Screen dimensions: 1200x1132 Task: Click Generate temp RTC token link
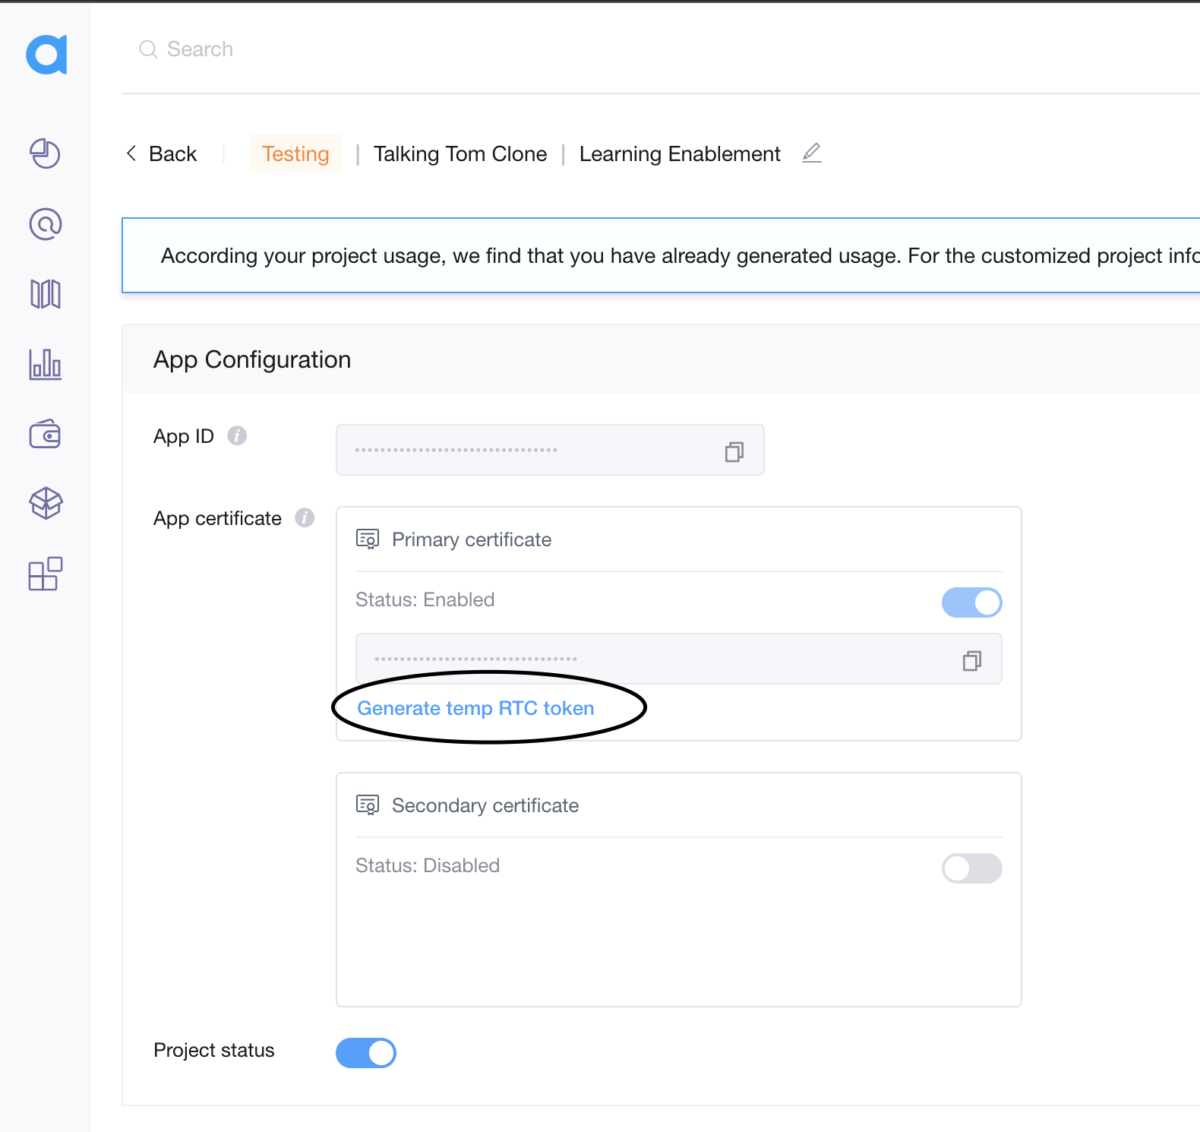475,708
